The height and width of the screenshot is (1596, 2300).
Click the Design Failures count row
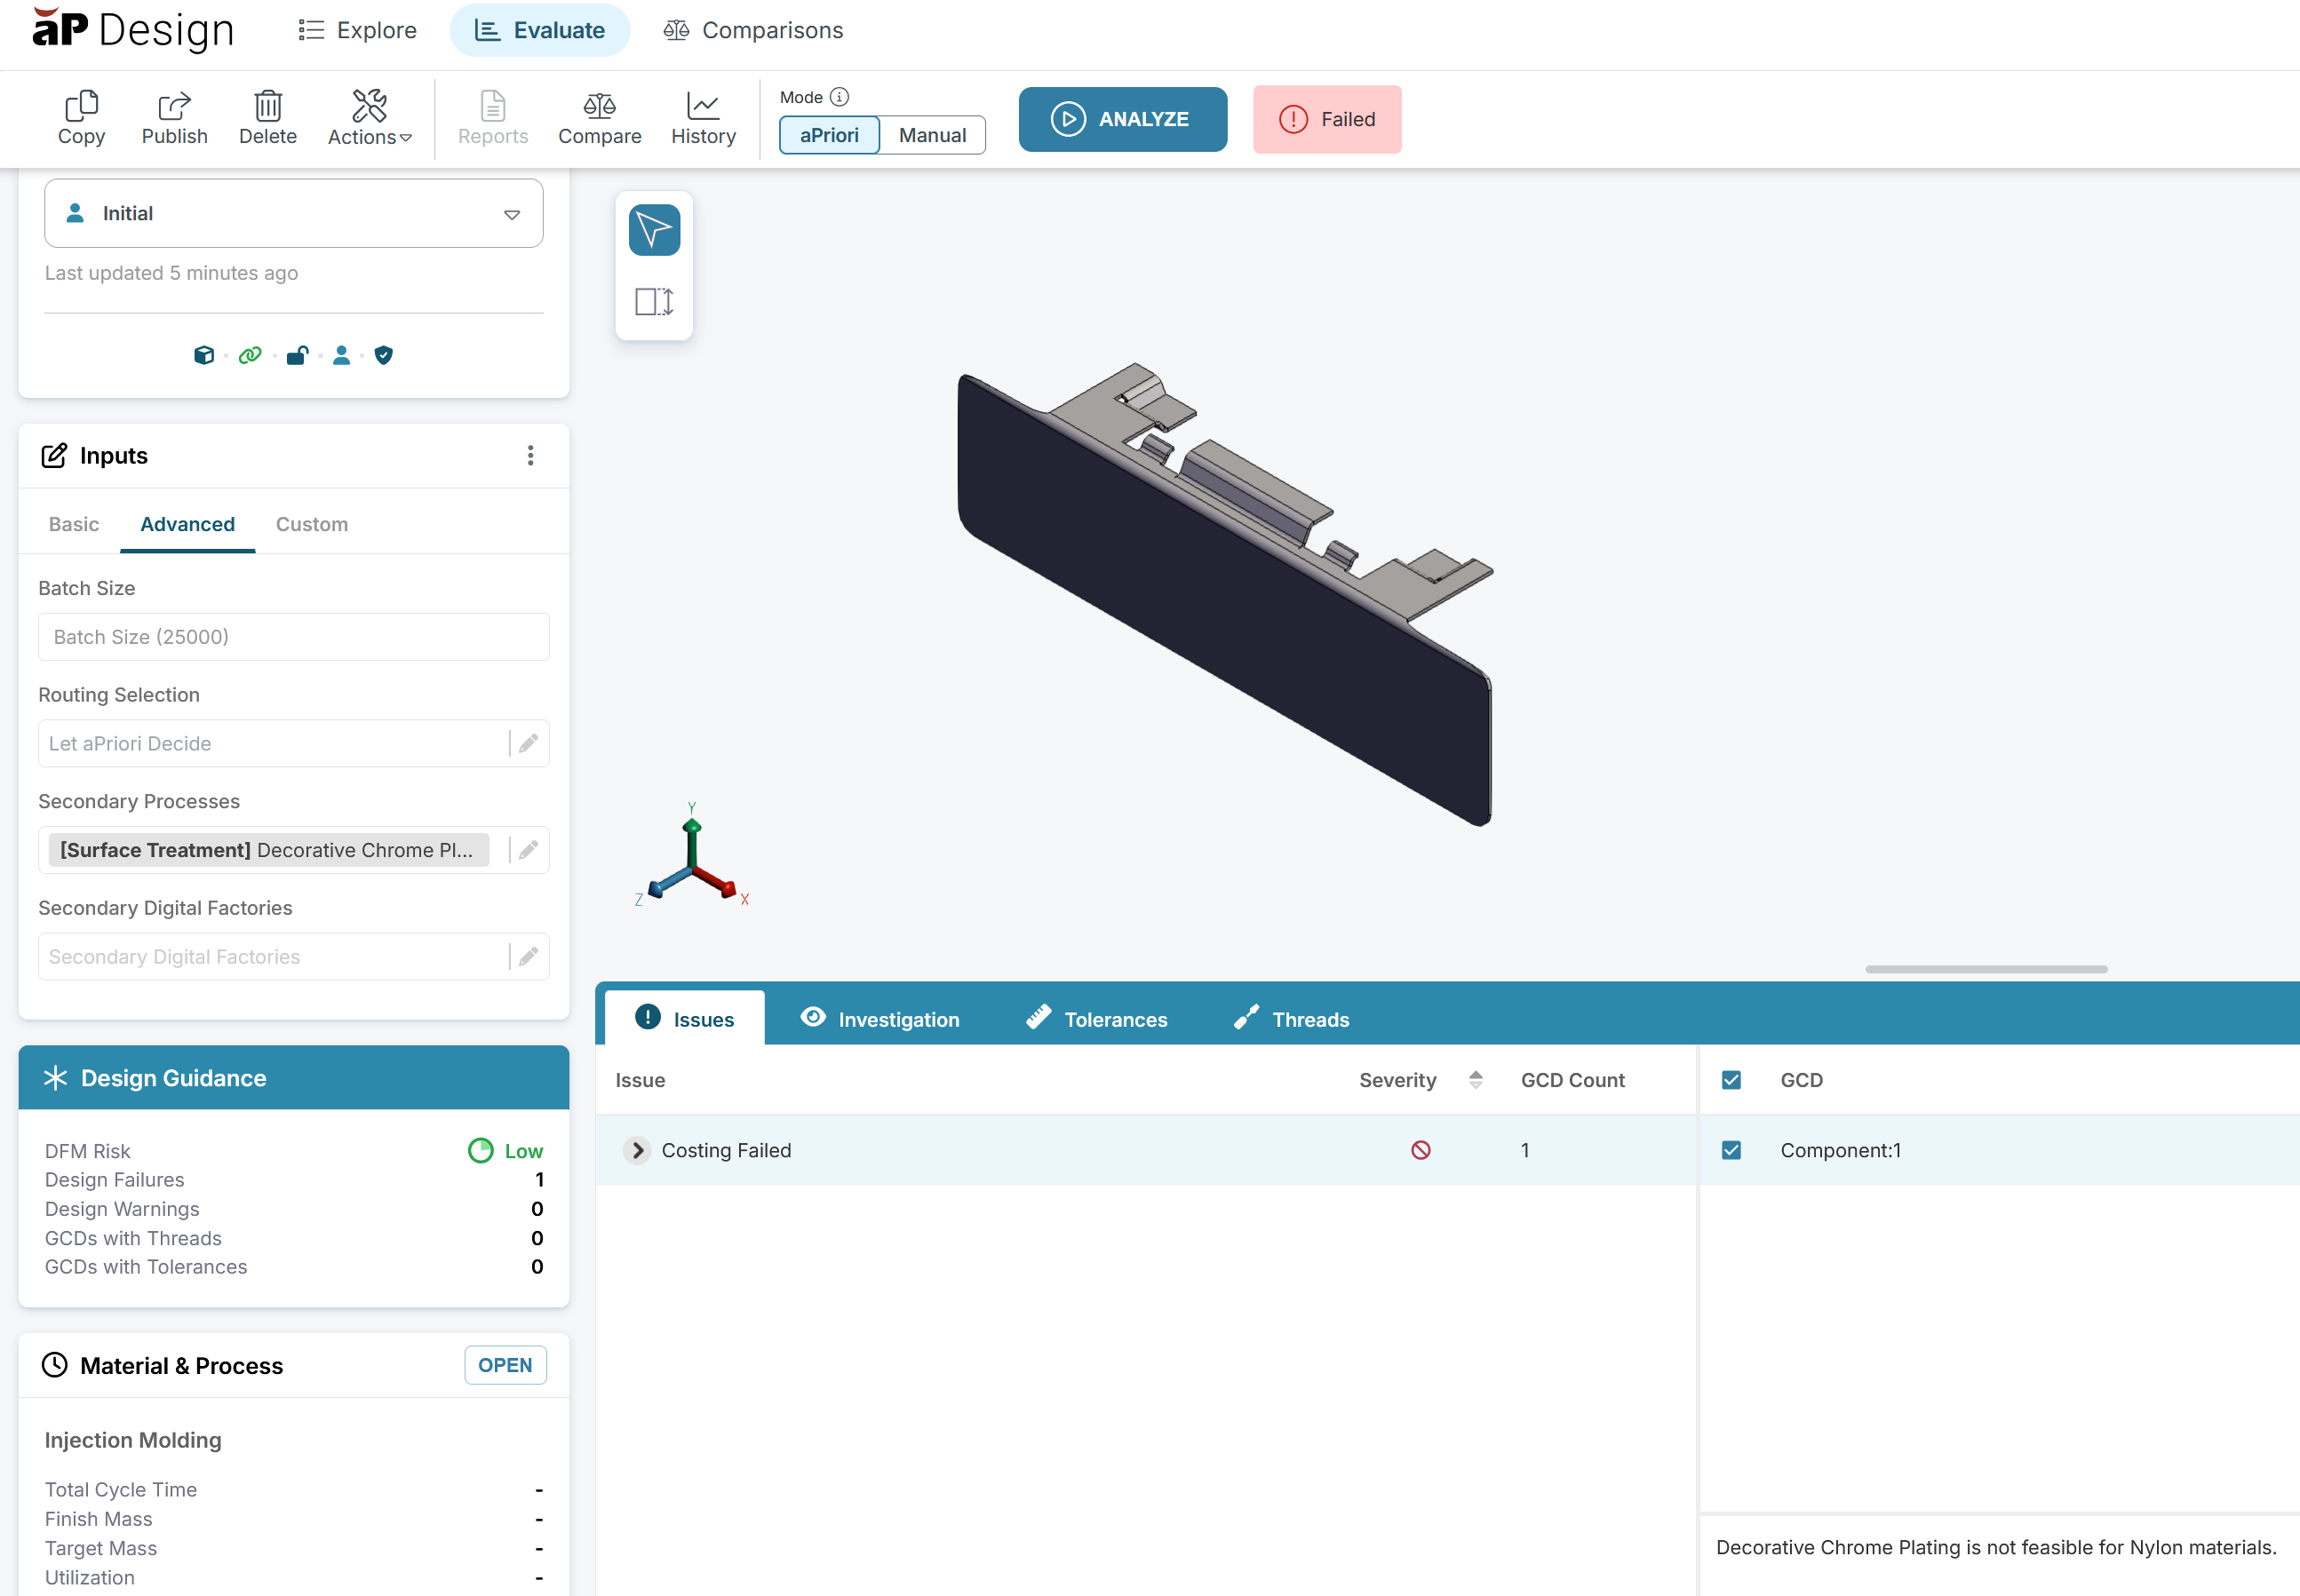pos(294,1180)
